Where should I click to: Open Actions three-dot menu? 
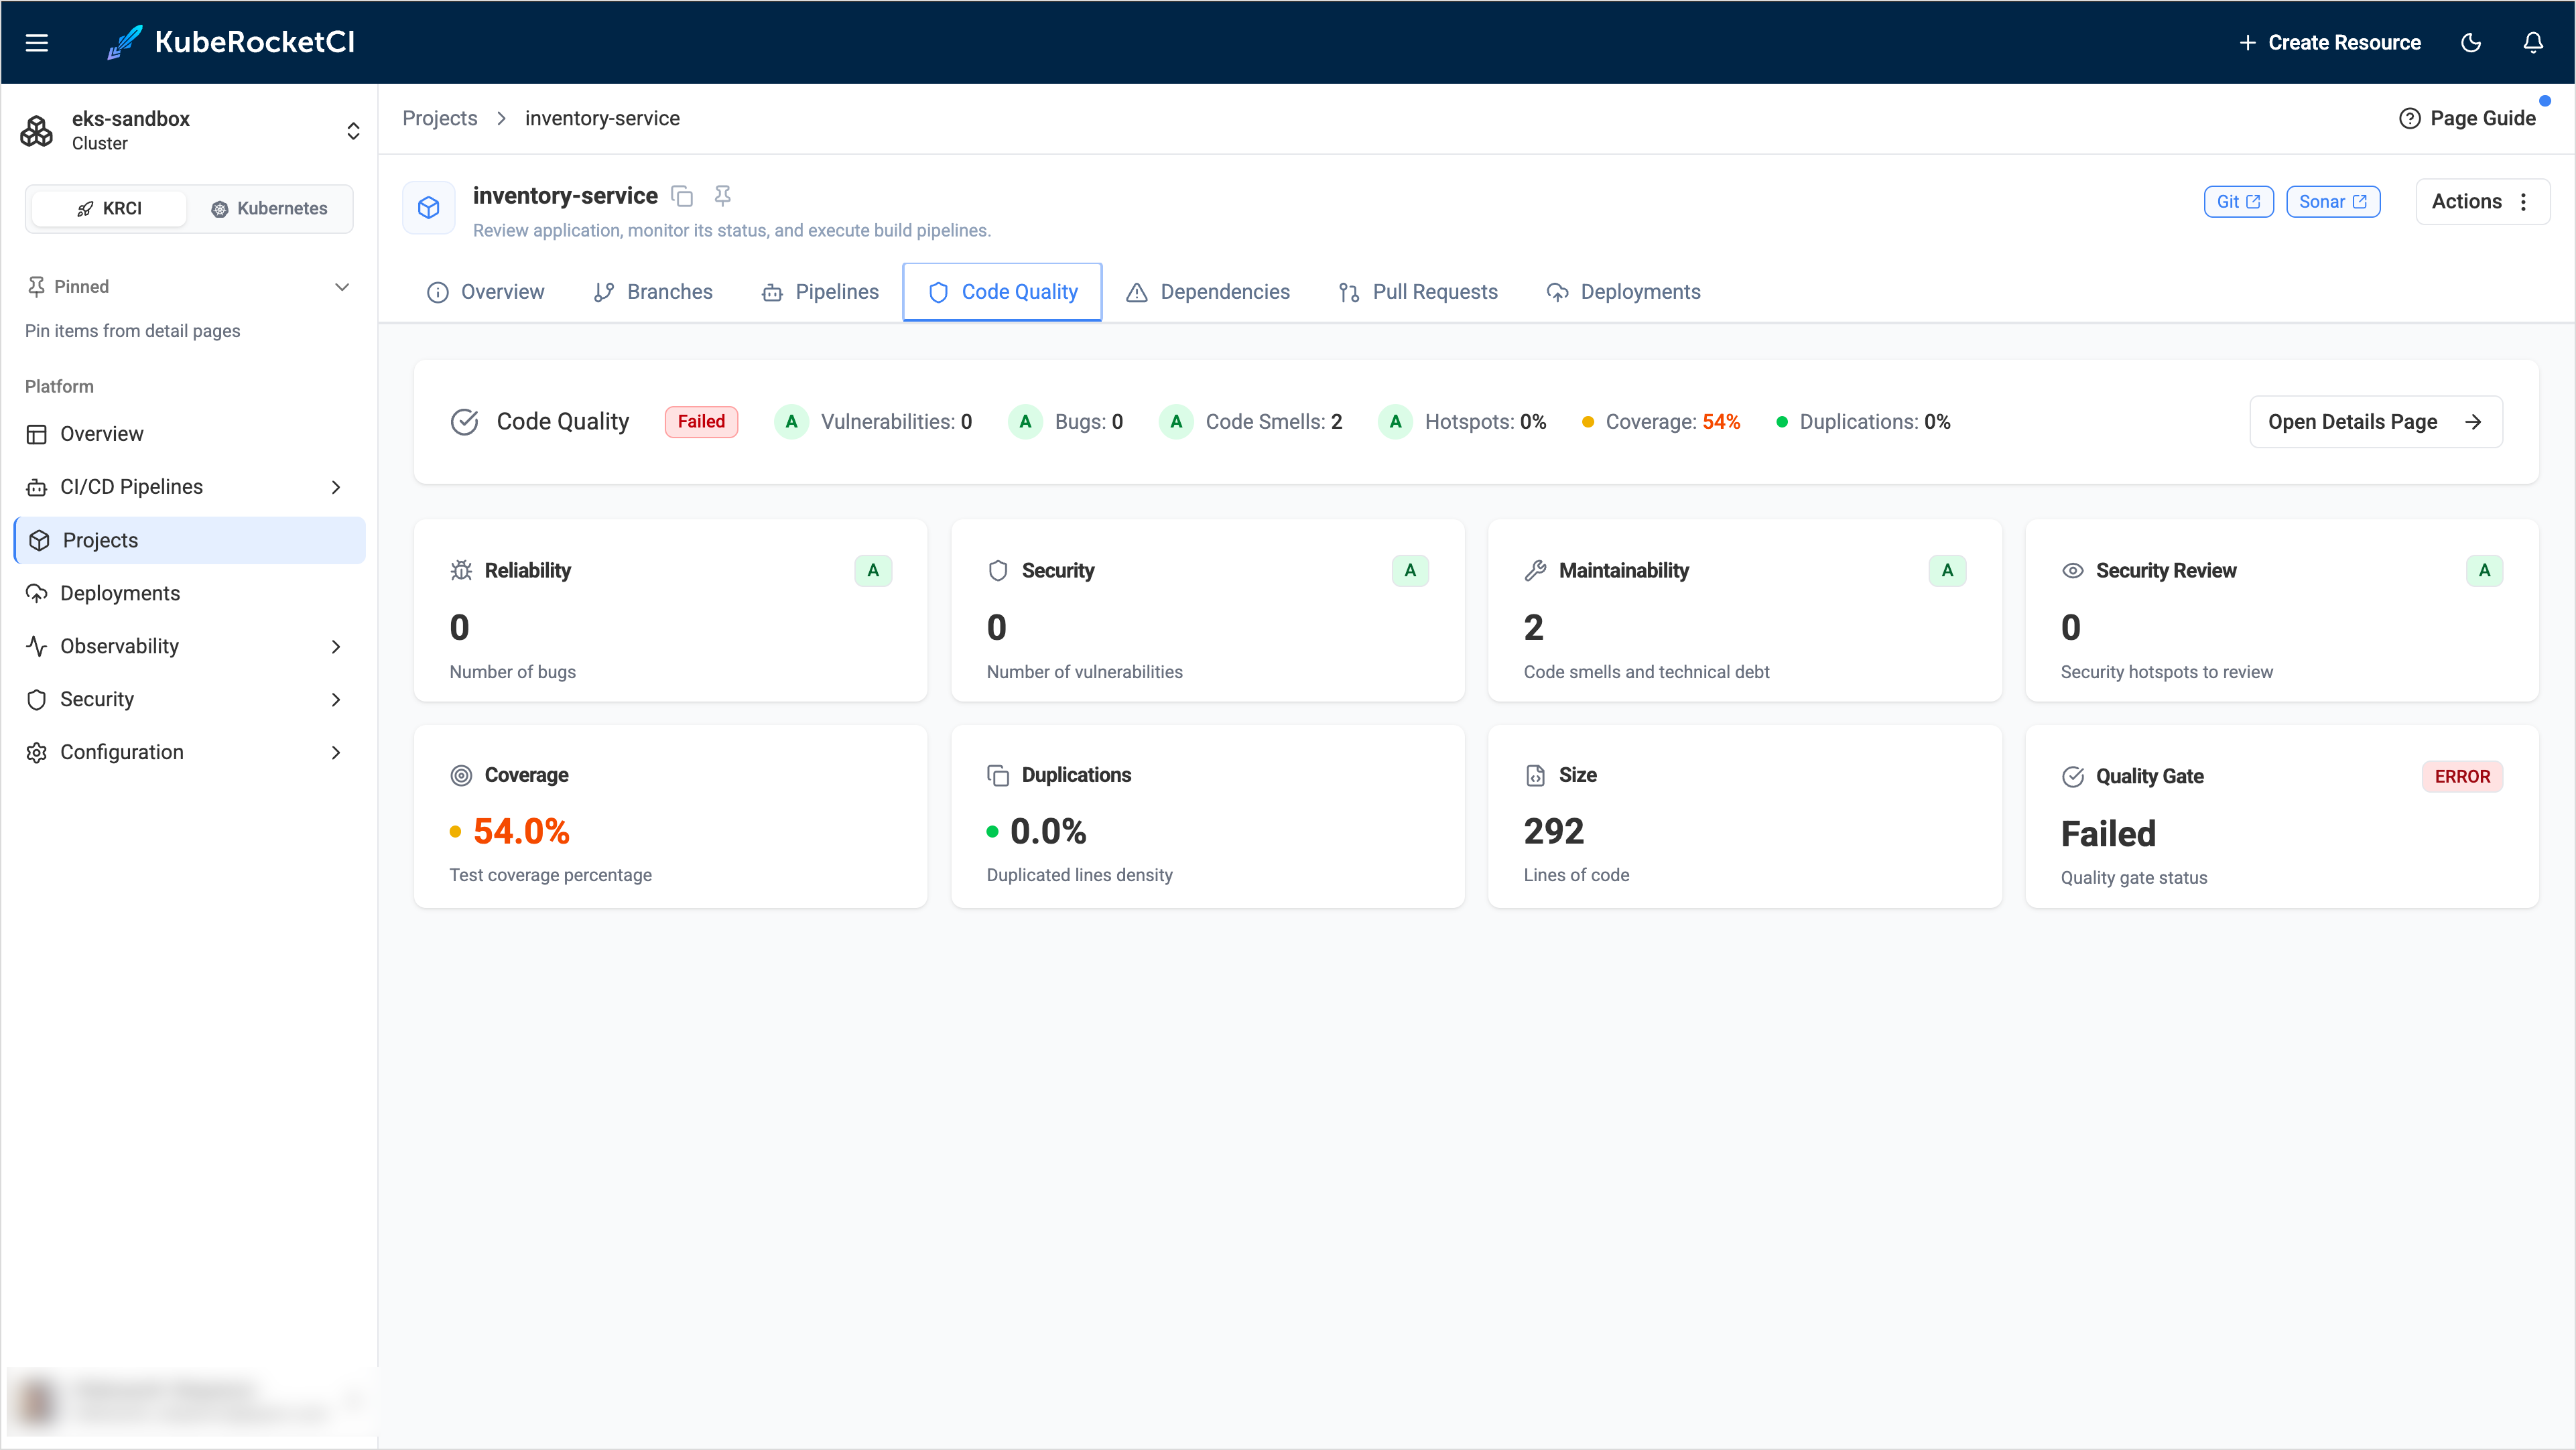pos(2482,201)
